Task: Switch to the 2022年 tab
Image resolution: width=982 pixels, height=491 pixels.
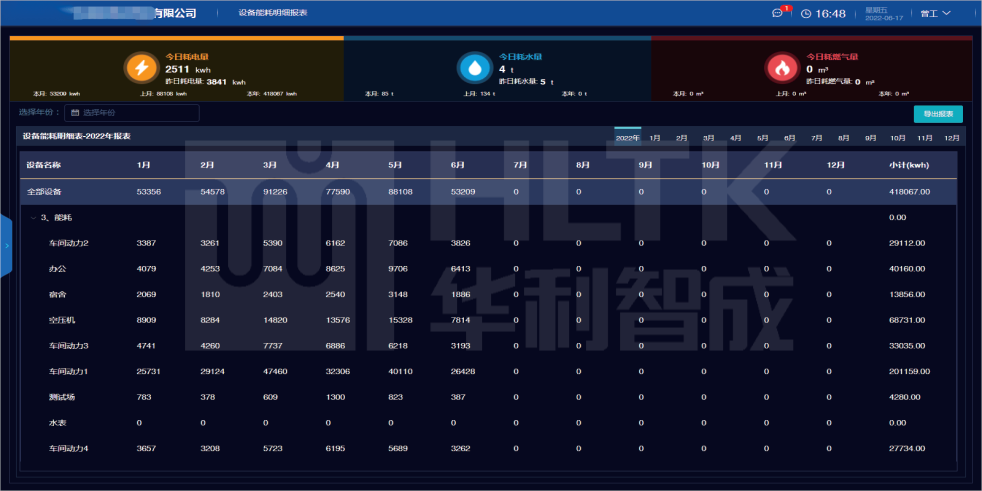Action: (627, 137)
